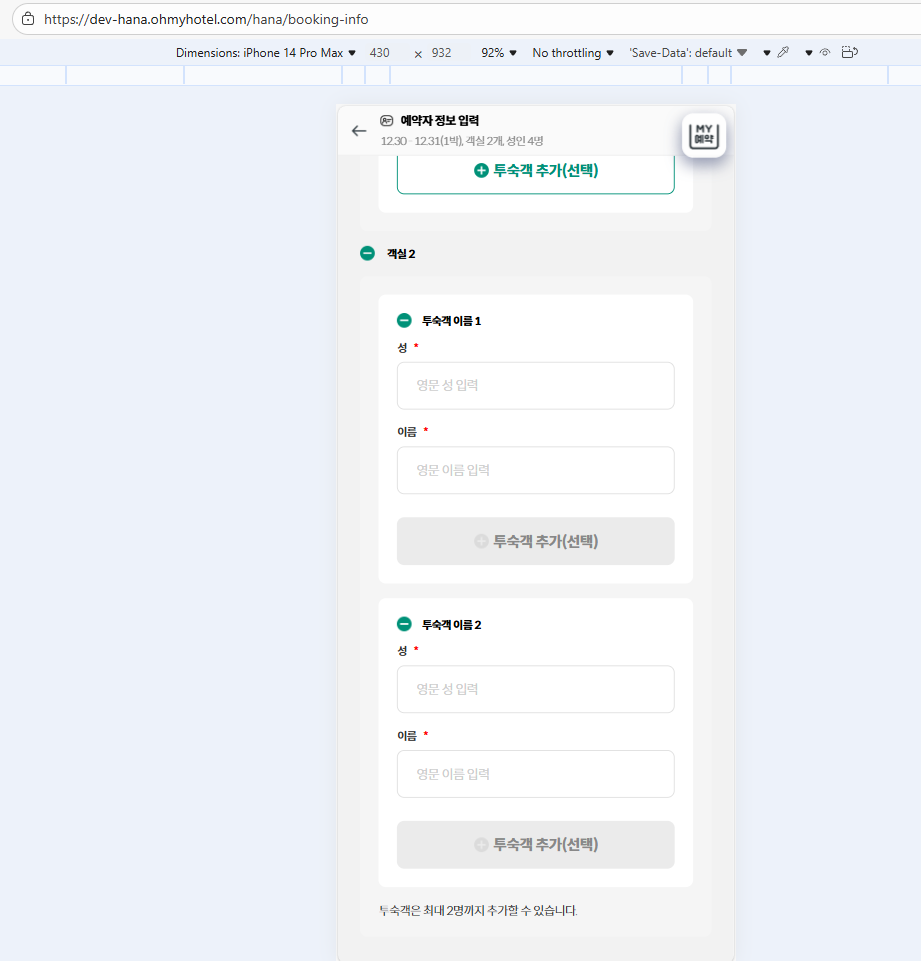Click the height field showing 932

[x=442, y=53]
